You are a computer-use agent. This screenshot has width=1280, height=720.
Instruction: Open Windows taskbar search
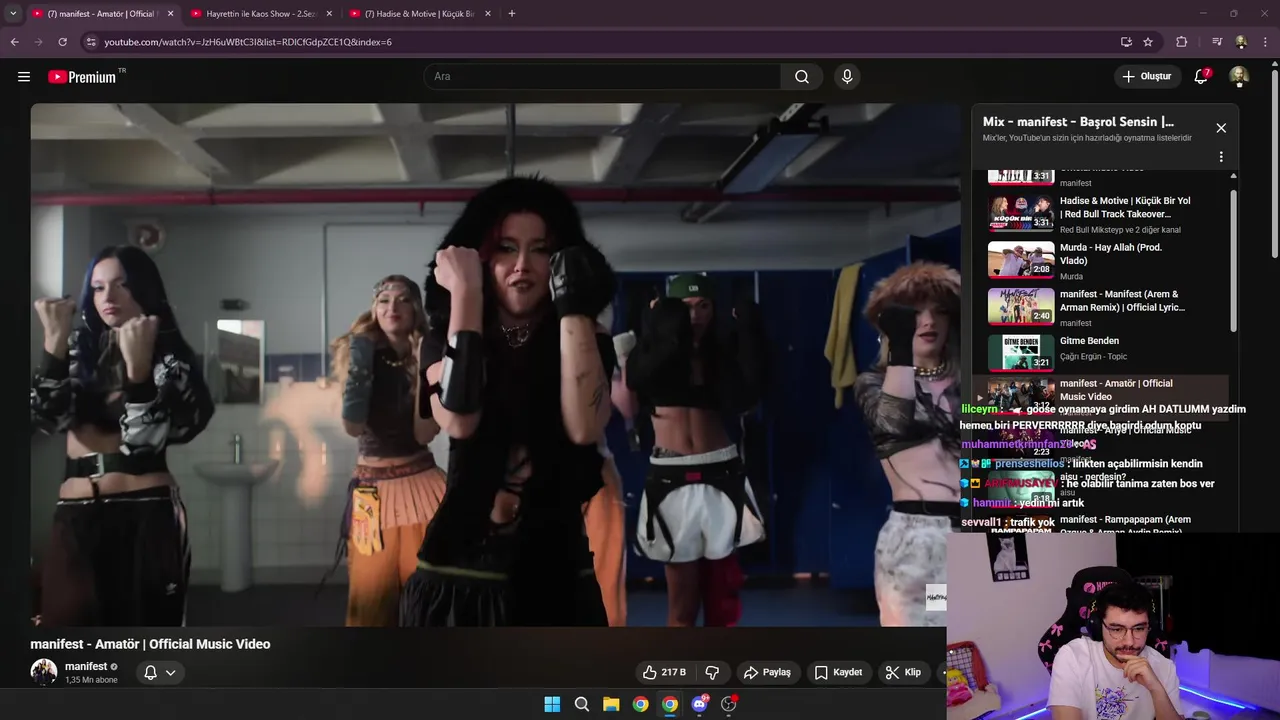pos(581,704)
